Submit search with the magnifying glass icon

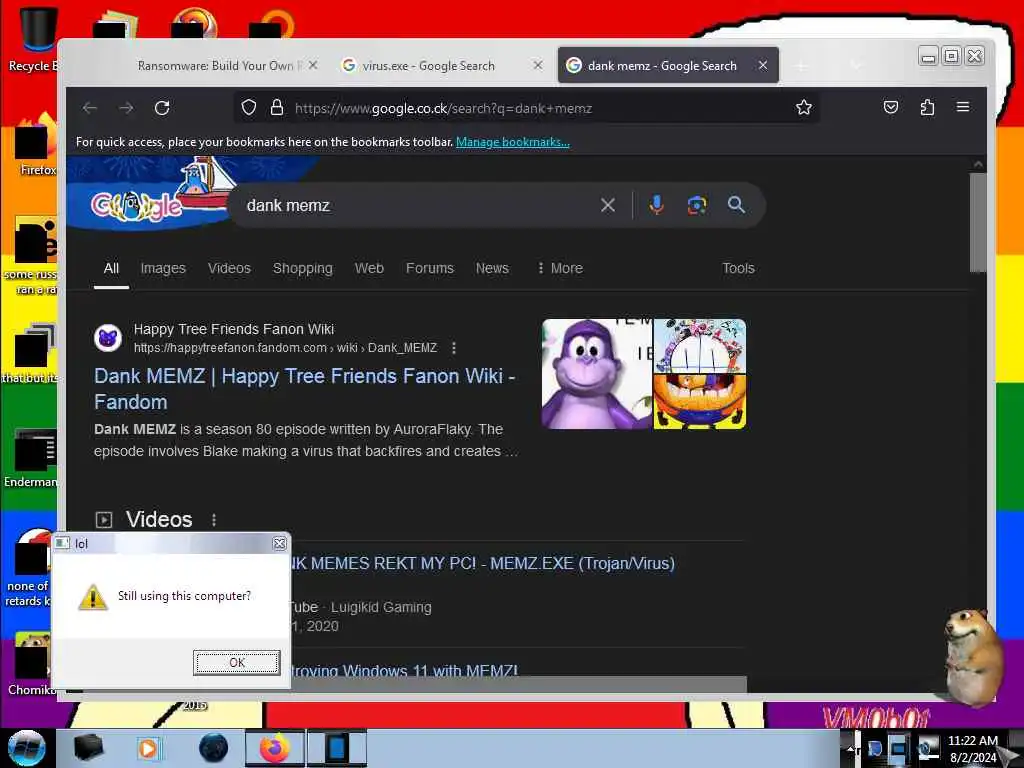pyautogui.click(x=736, y=205)
